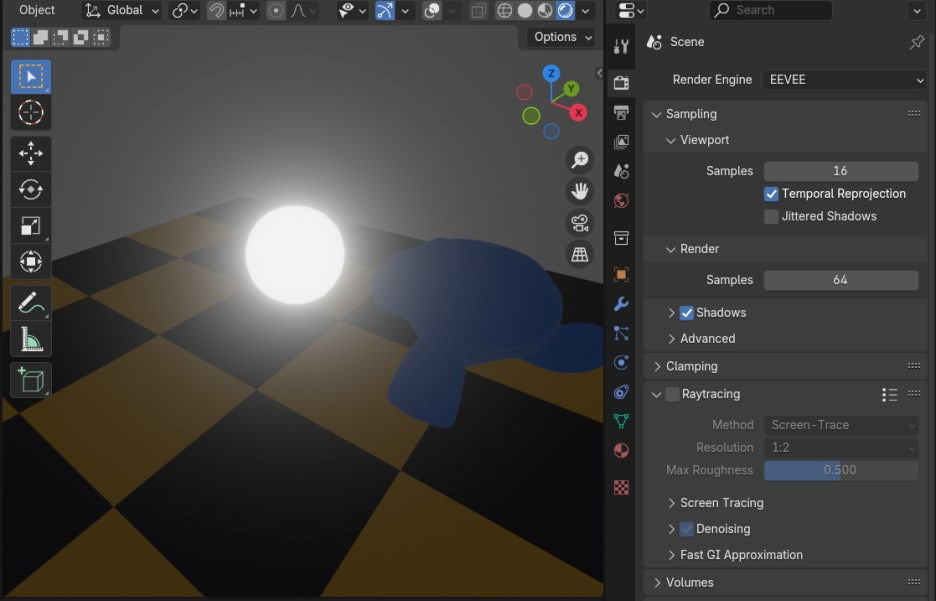Screen dimensions: 936x601
Task: Toggle proportional editing in header
Action: [x=276, y=10]
